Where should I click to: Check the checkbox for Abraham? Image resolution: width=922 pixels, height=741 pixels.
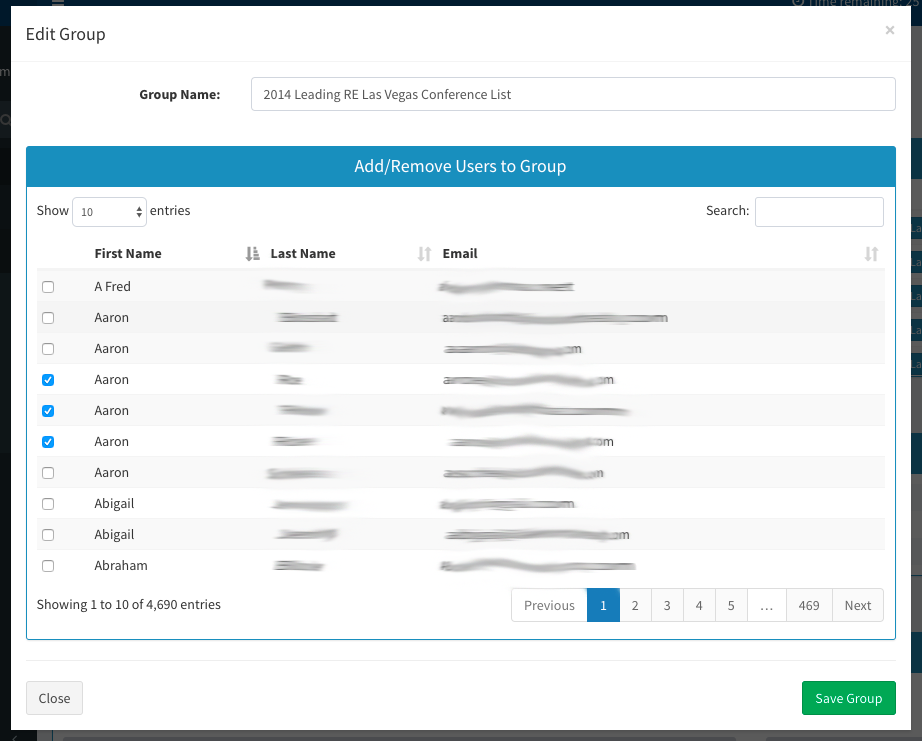(x=48, y=565)
